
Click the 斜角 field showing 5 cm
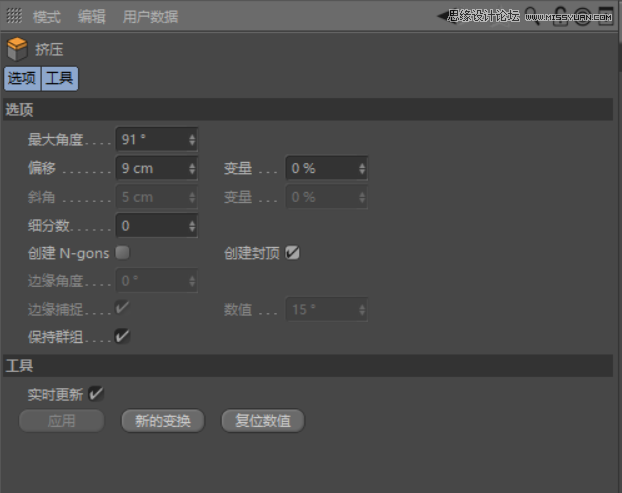point(157,197)
